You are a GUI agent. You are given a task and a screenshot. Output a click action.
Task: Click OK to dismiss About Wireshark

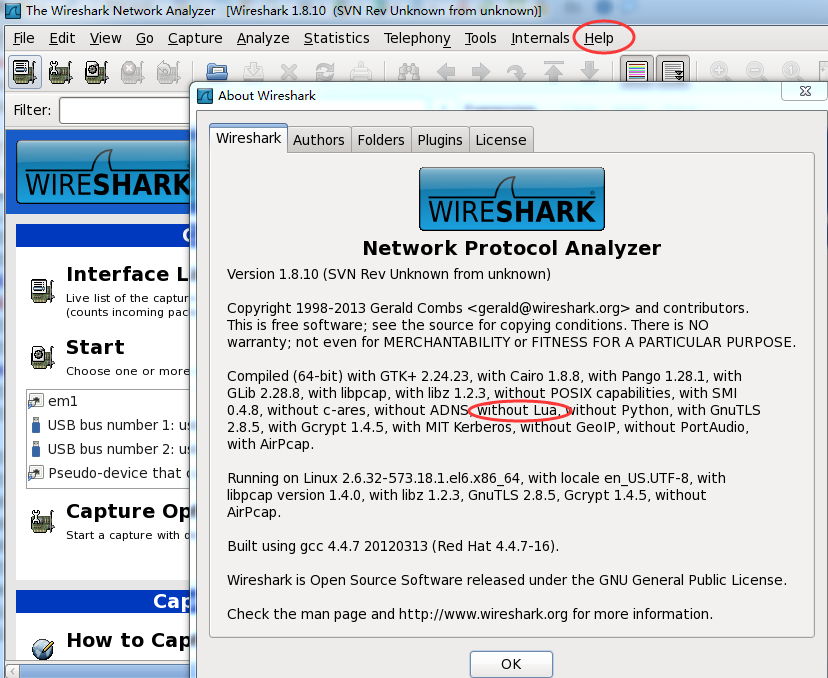click(511, 664)
